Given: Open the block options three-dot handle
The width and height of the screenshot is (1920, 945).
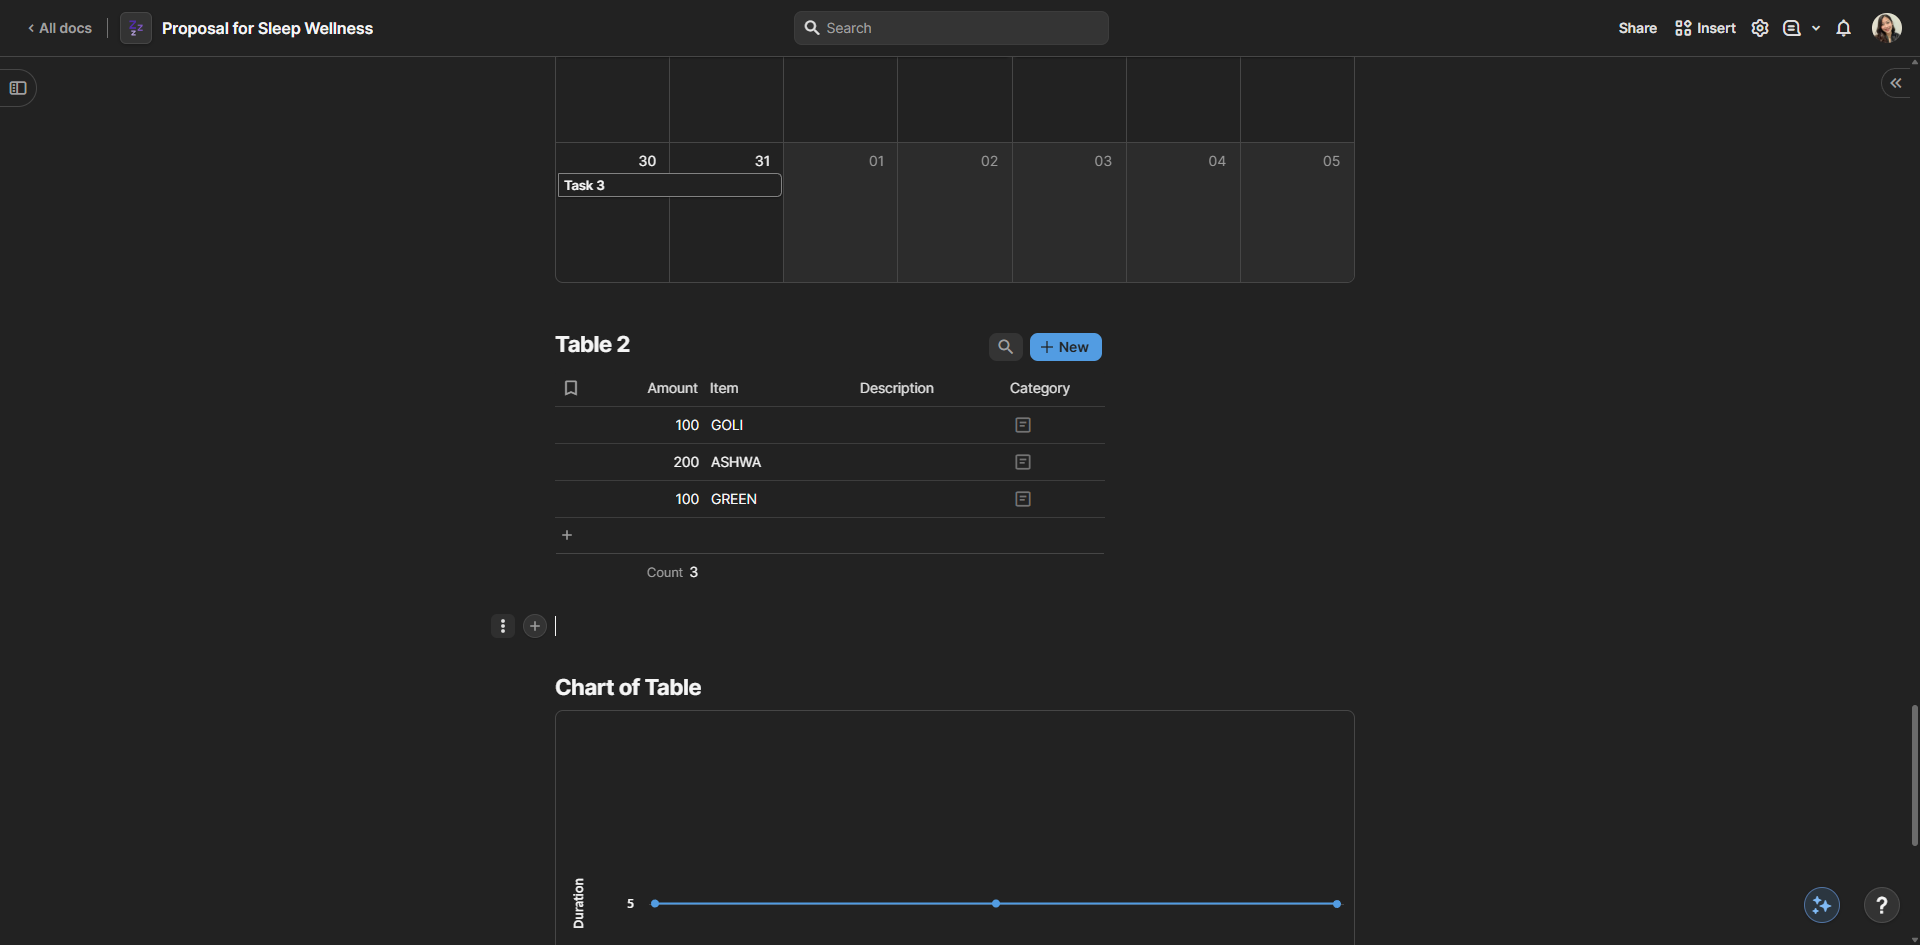Looking at the screenshot, I should [x=503, y=626].
